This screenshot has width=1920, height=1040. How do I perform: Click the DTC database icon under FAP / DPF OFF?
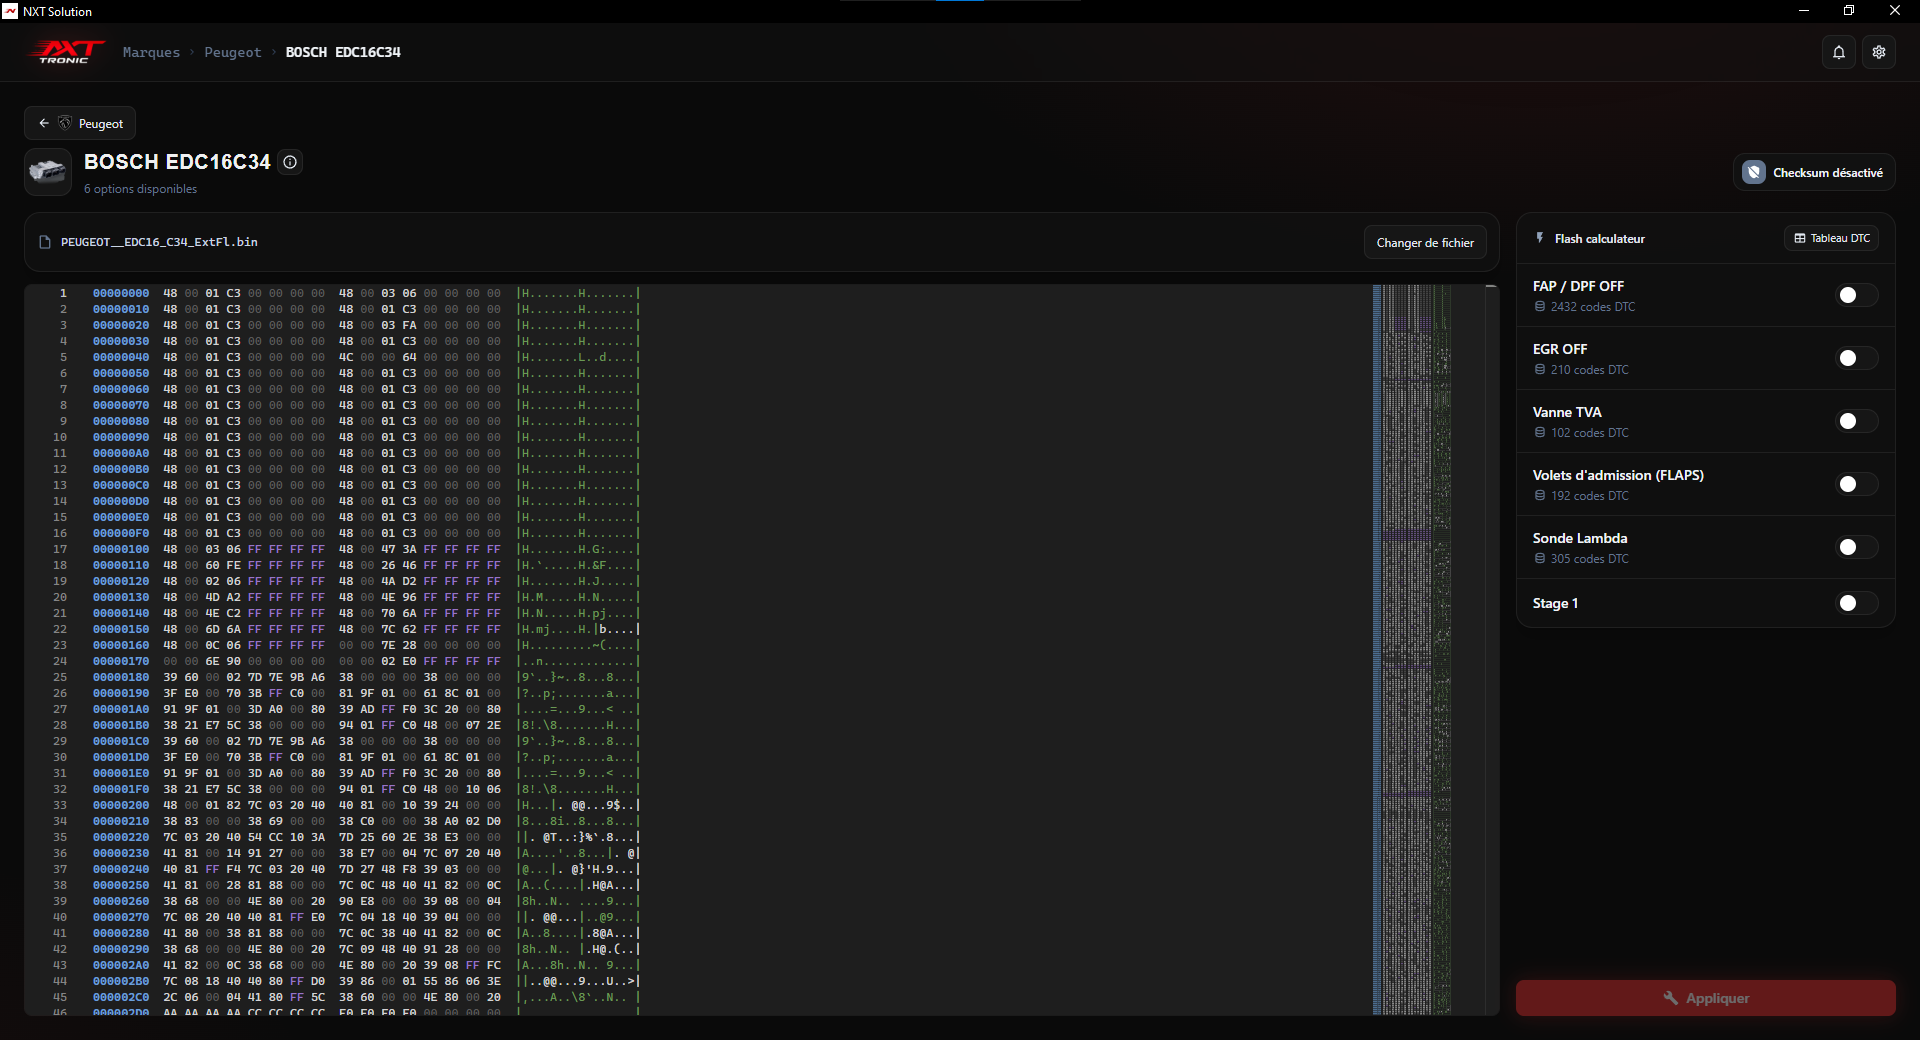(1540, 307)
